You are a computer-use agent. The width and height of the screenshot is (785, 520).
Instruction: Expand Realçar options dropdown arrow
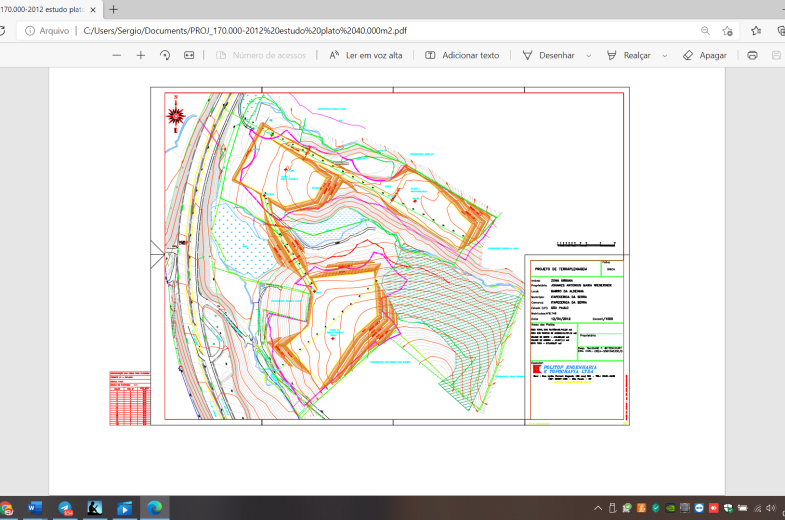point(665,56)
